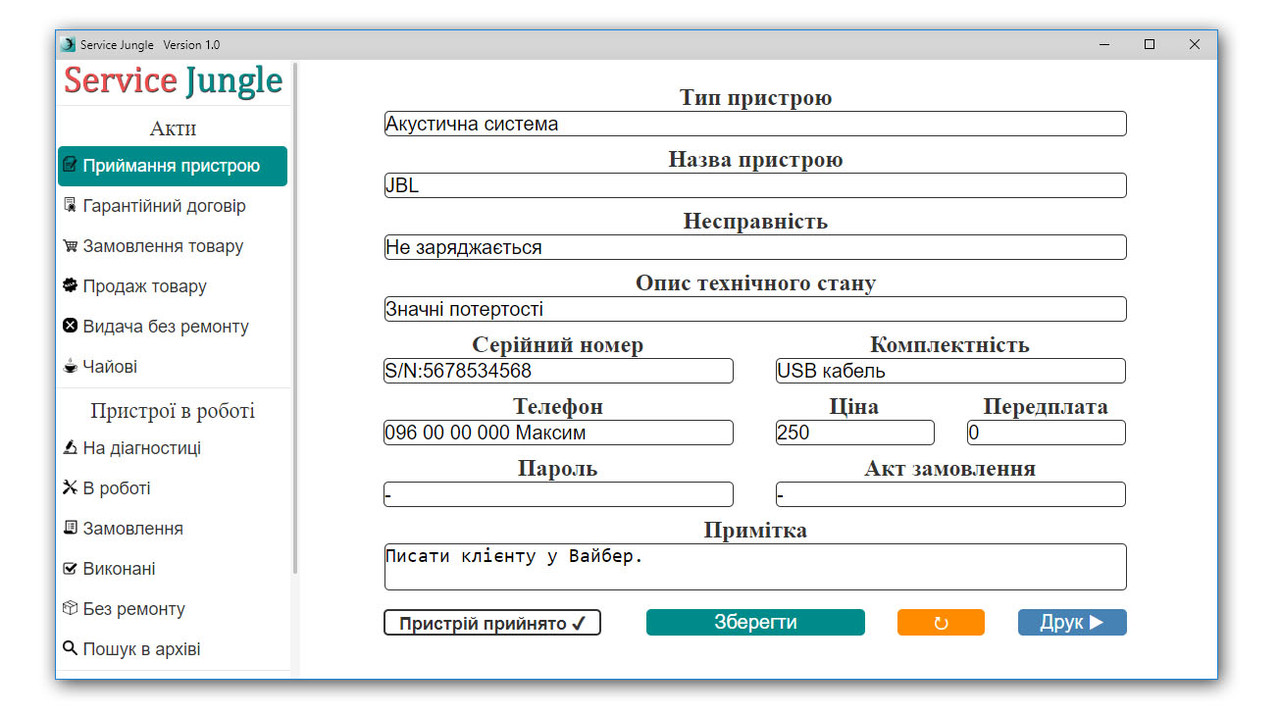
Task: Click the coffee cup icon beside Чайові
Action: (70, 367)
